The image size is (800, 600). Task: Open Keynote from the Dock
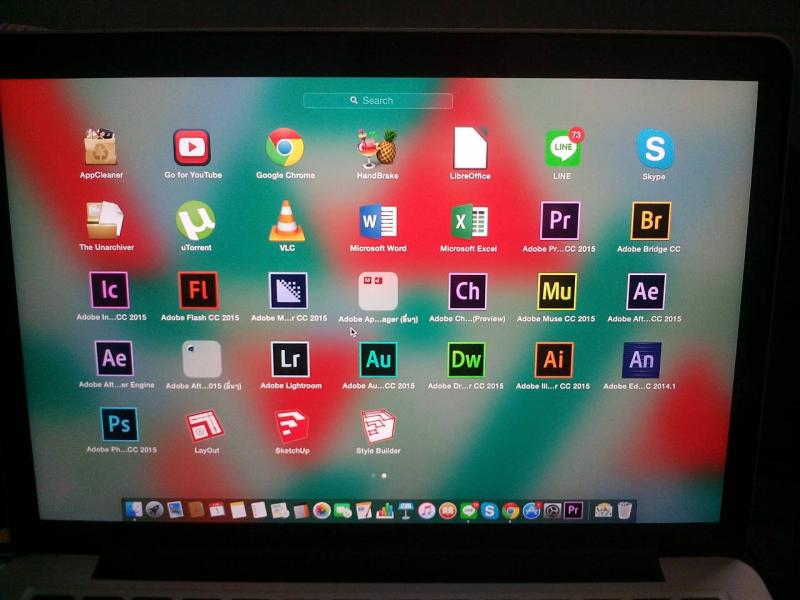tap(406, 510)
